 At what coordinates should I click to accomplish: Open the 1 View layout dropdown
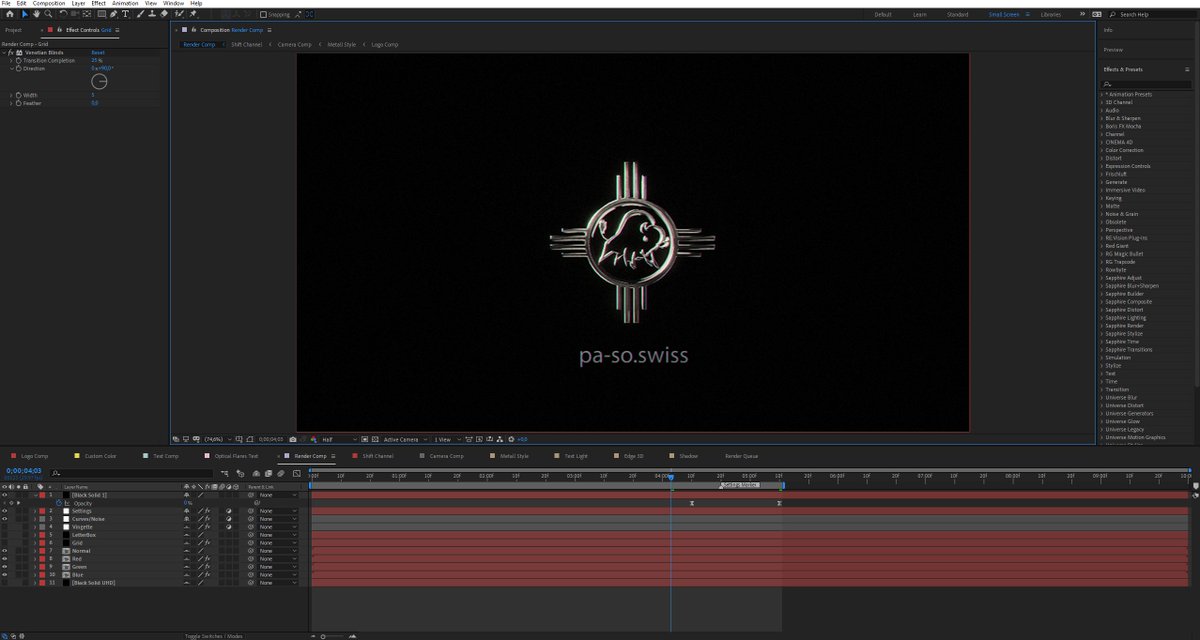coord(447,439)
